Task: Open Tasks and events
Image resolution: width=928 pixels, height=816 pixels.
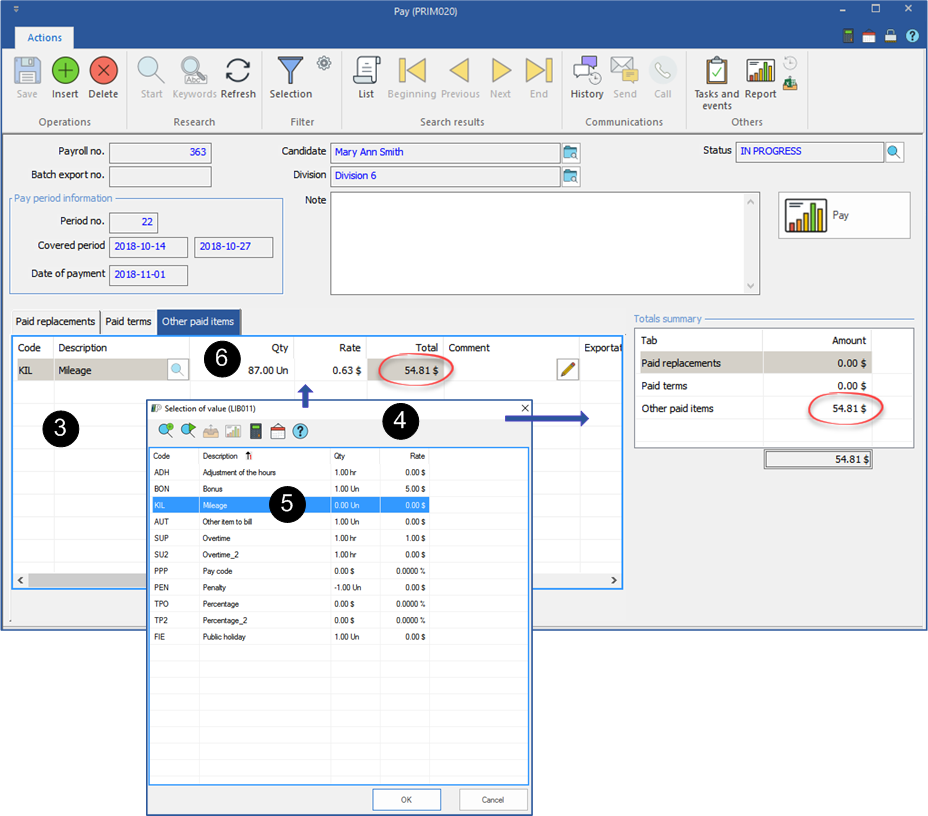Action: tap(717, 71)
